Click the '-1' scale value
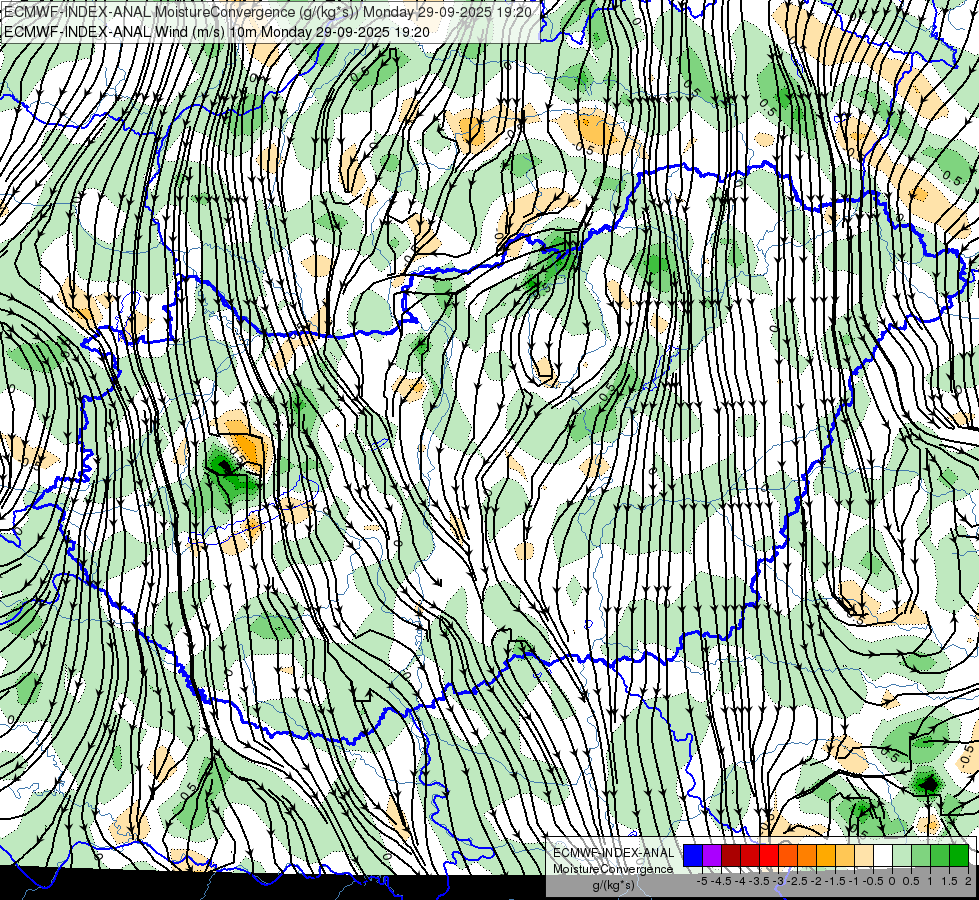Screen dimensions: 979x900 854,881
